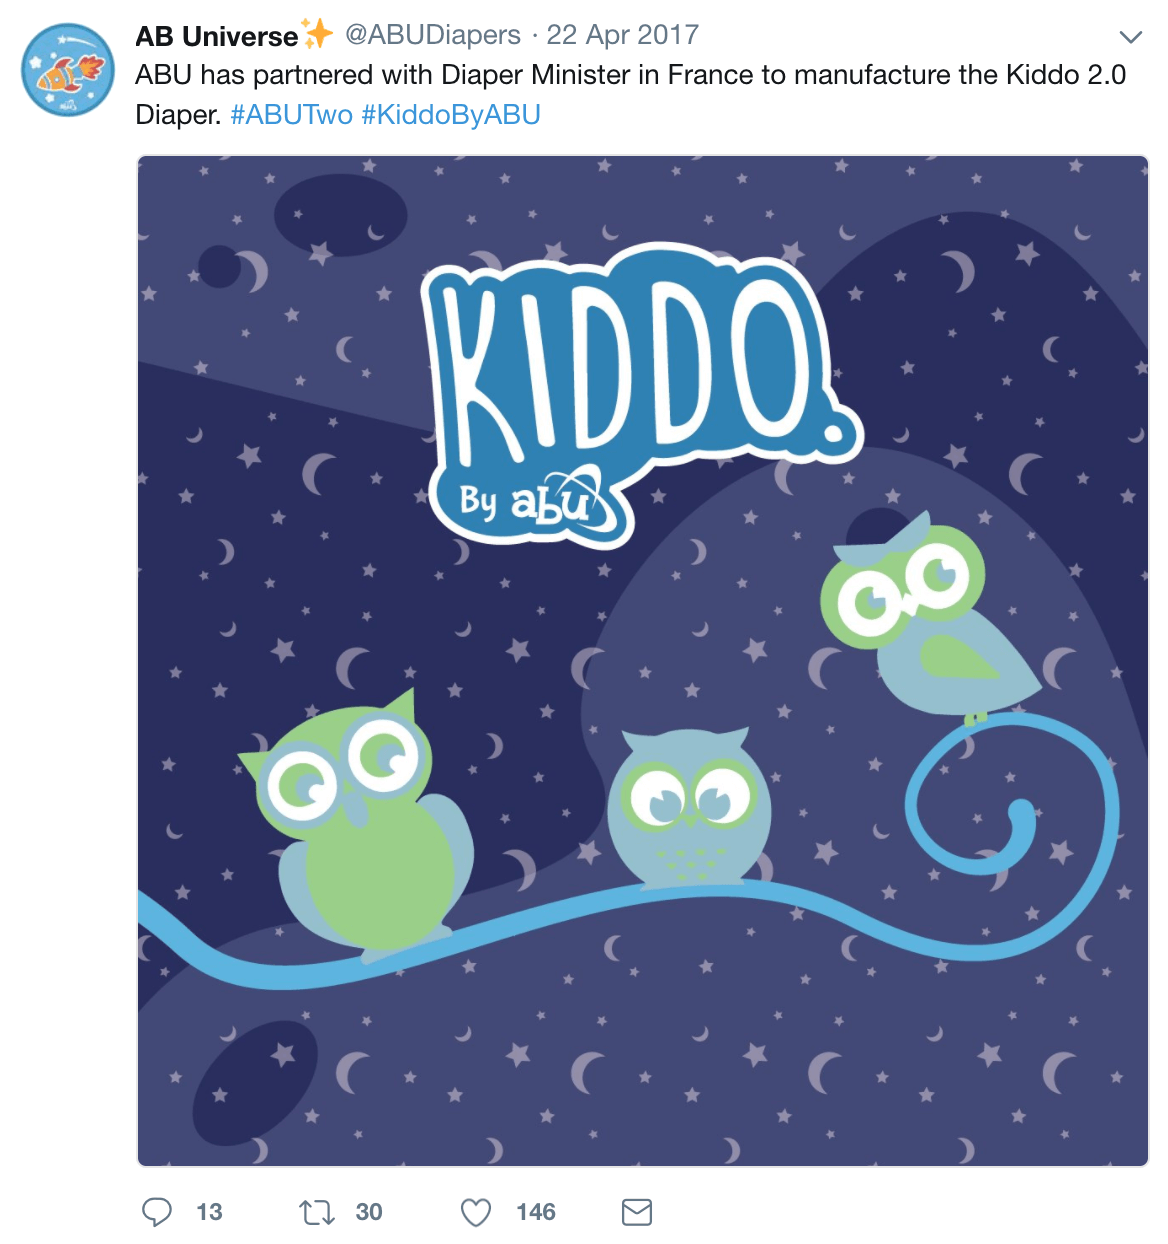This screenshot has height=1244, width=1168.
Task: Open the AB Universe rocket avatar
Action: click(68, 70)
